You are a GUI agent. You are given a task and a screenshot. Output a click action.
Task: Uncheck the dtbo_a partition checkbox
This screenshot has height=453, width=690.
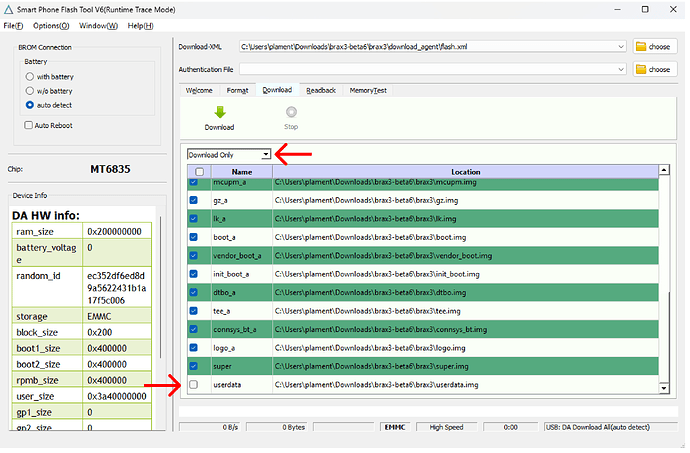coord(194,293)
